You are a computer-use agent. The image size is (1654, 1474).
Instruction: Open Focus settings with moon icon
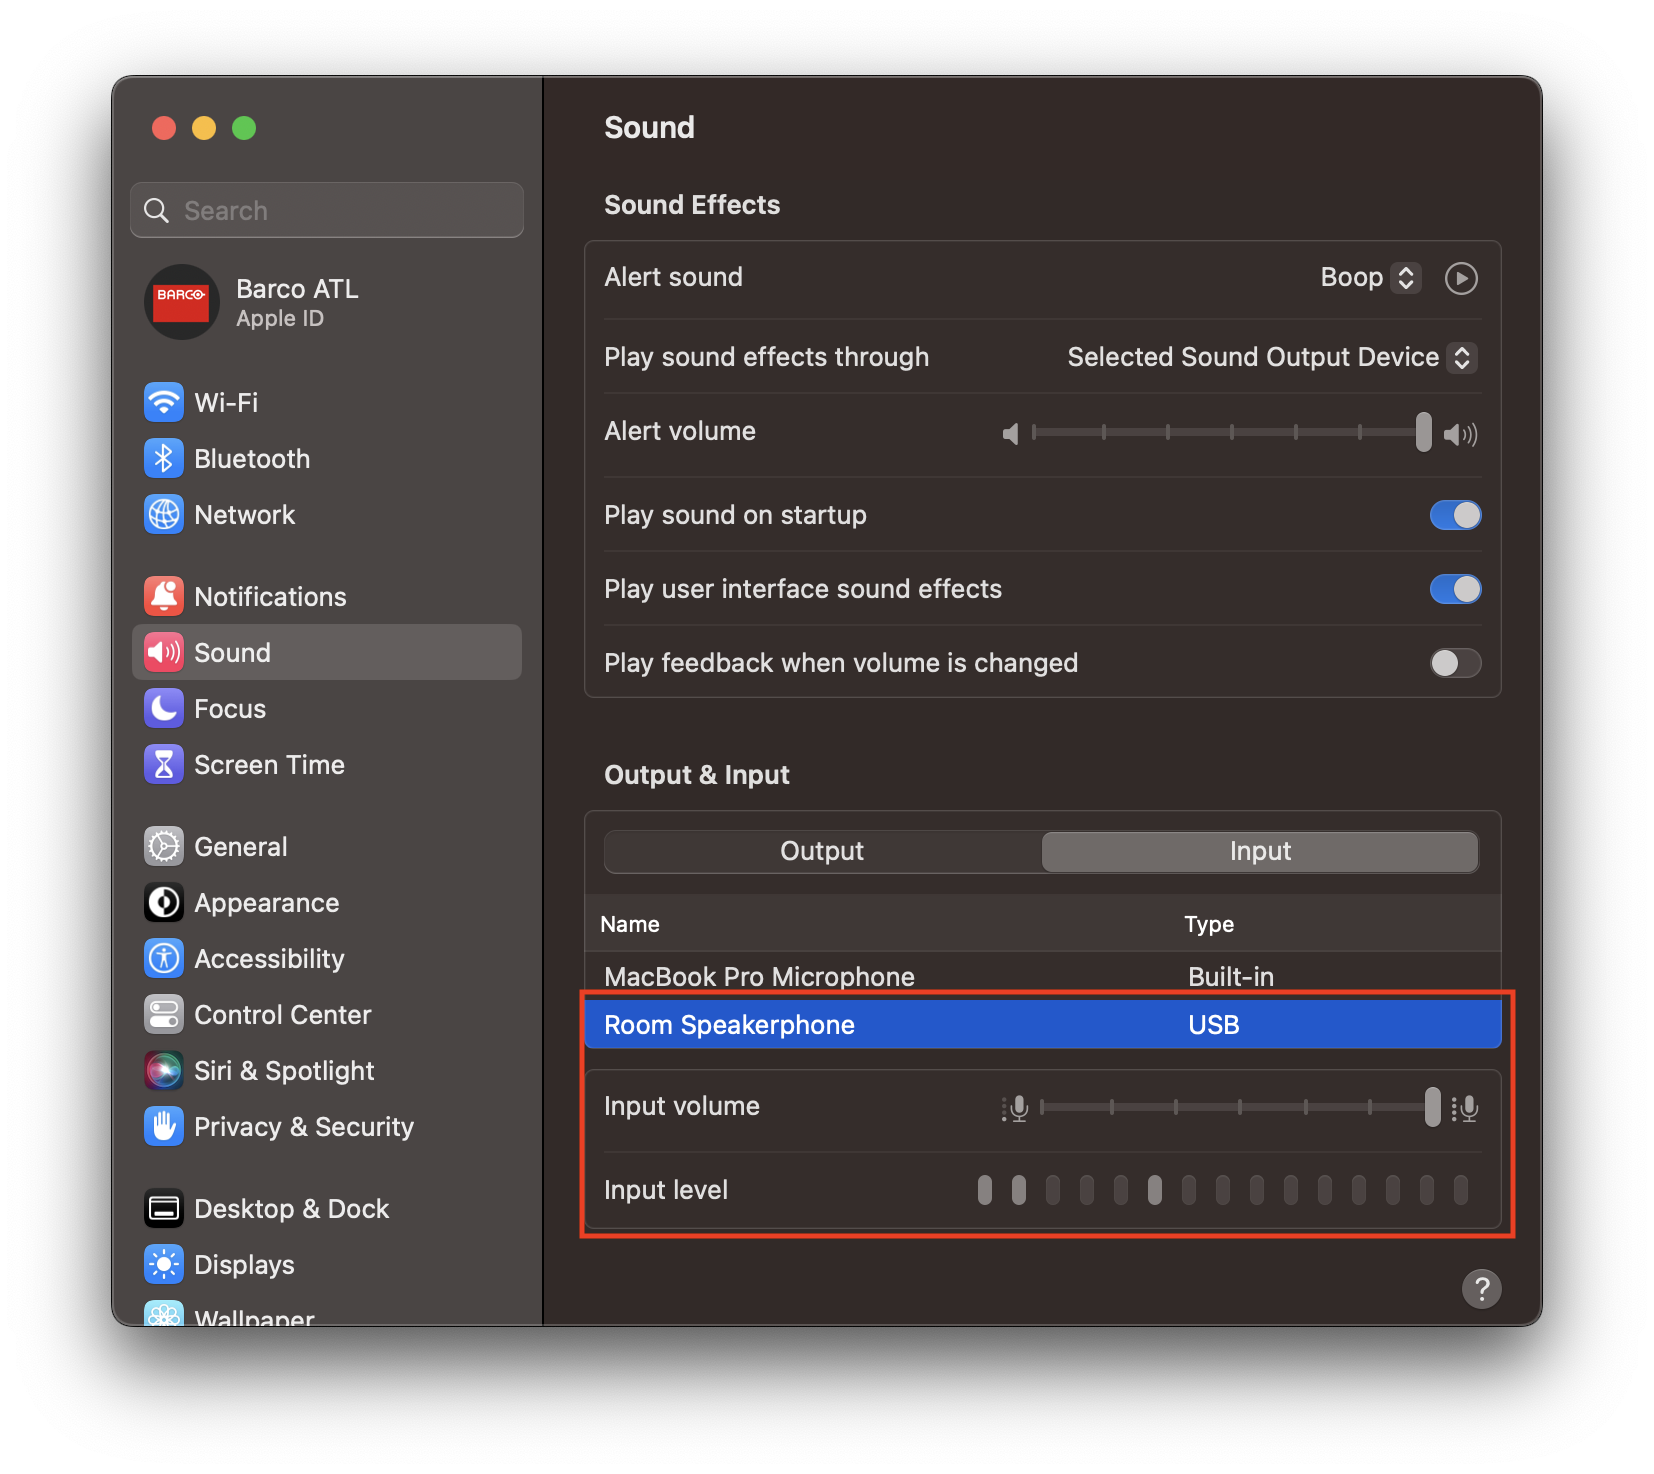164,709
